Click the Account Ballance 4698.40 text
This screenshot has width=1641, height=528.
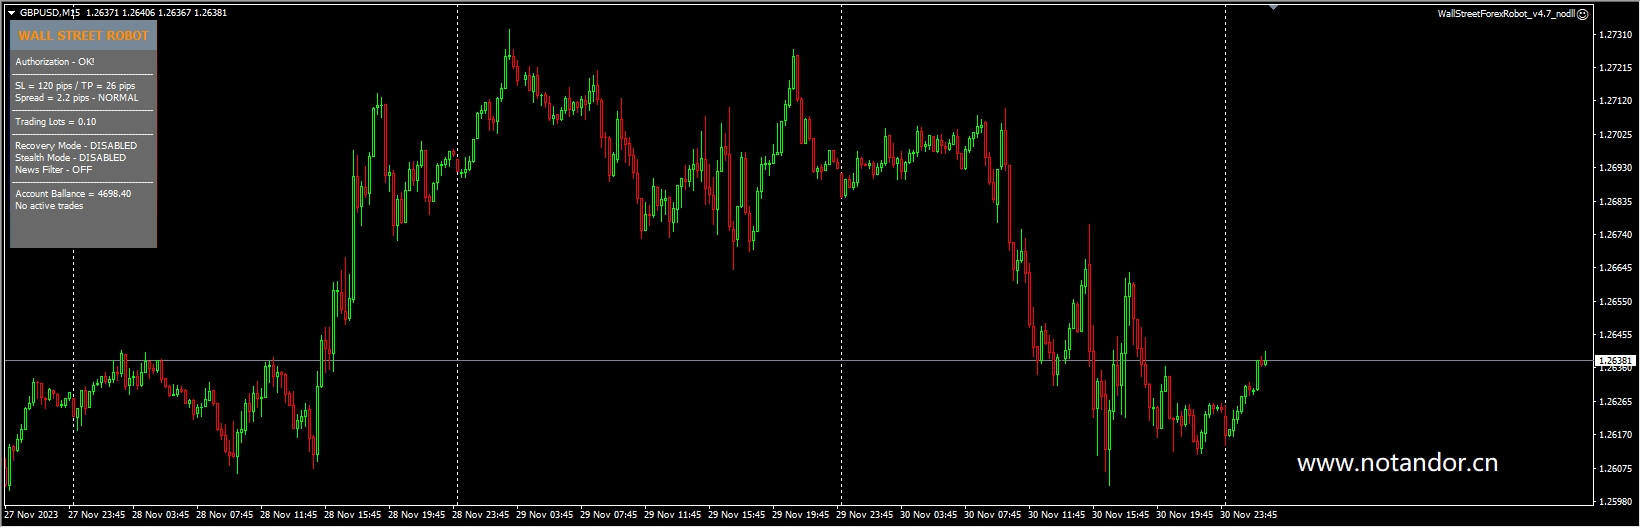click(73, 194)
